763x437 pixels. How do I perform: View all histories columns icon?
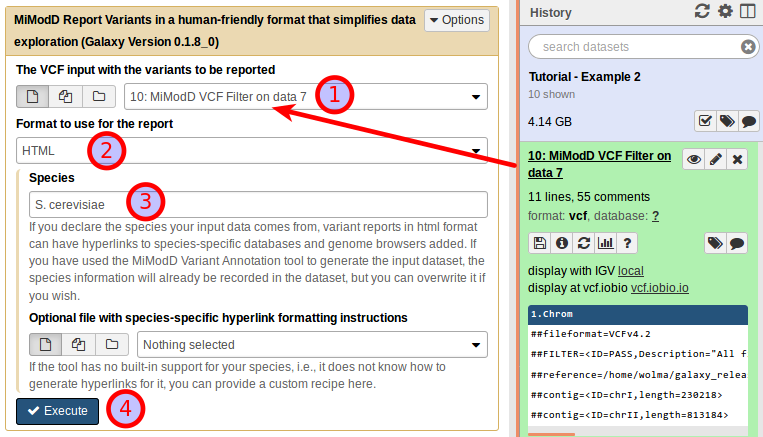[x=748, y=11]
